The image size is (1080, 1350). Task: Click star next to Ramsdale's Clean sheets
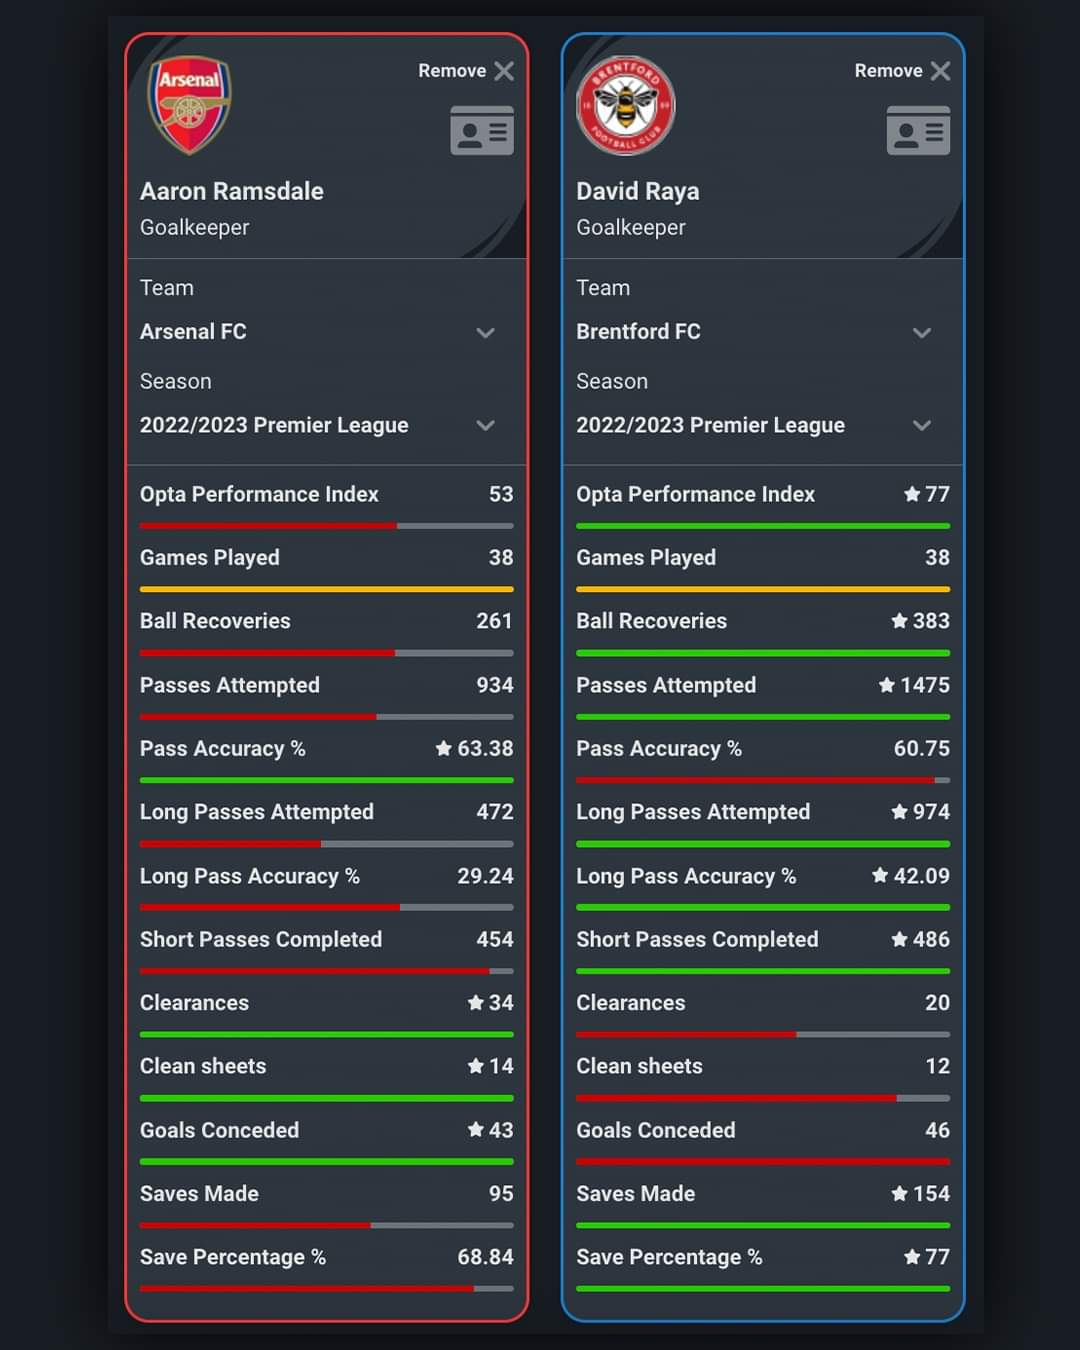click(x=476, y=1066)
